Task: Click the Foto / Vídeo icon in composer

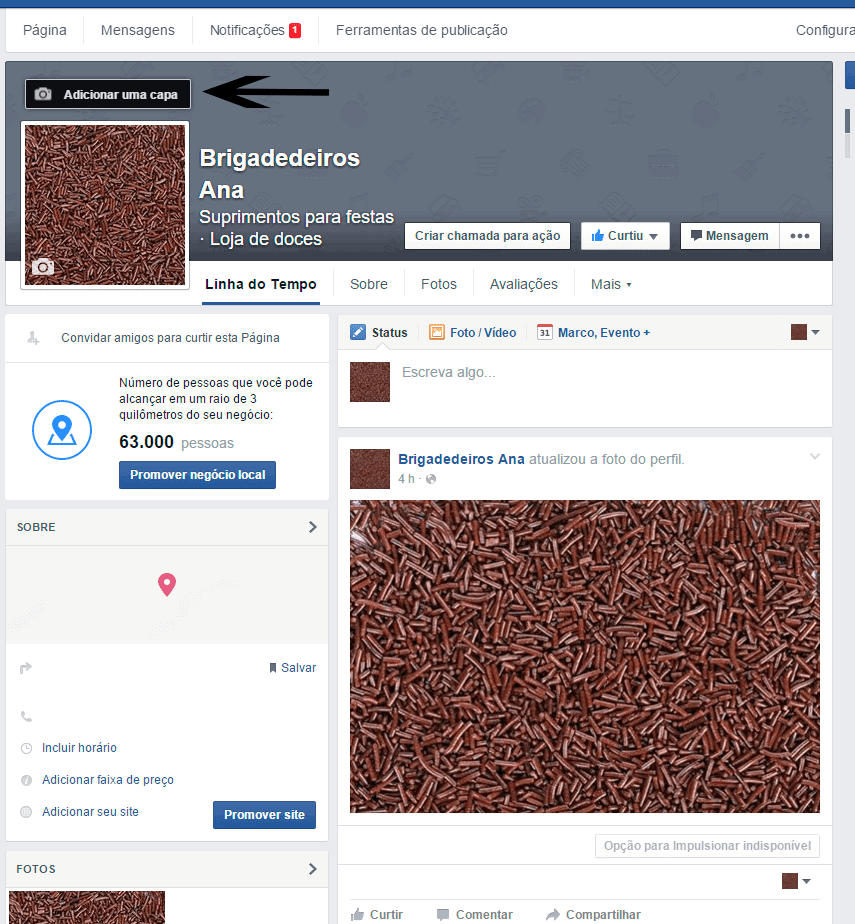Action: click(437, 332)
